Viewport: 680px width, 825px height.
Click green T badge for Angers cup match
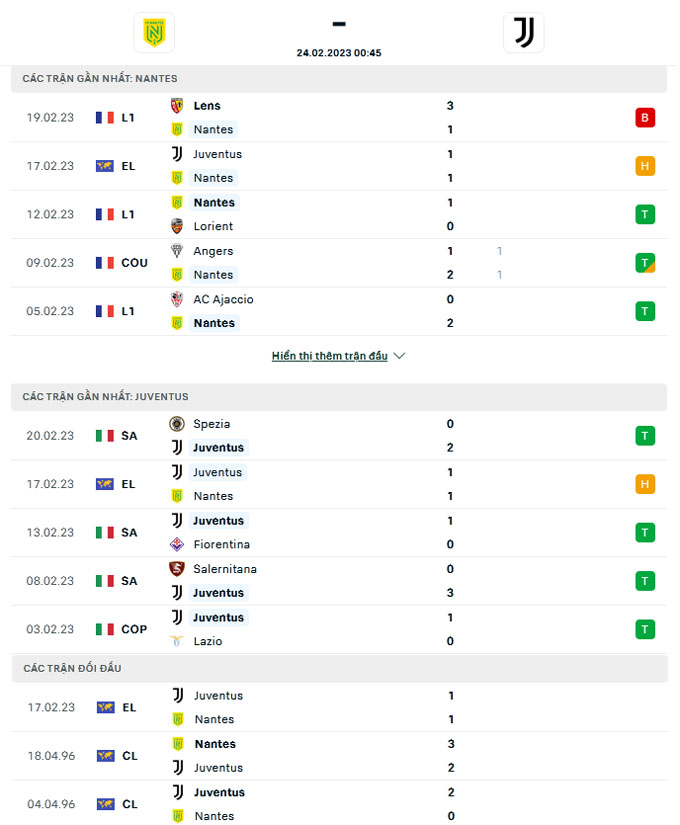[x=645, y=263]
